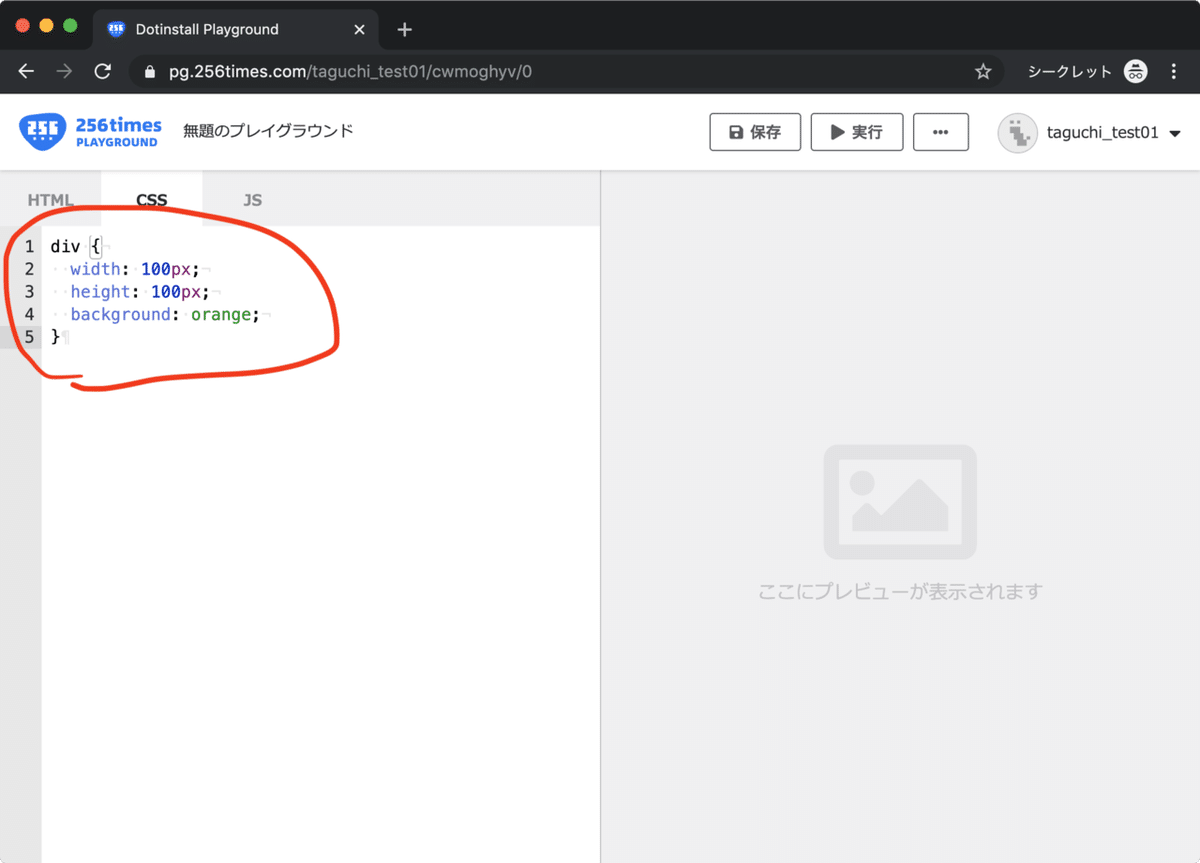Screen dimensions: 1200x863
Task: Place cursor on 'div {' line
Action: tap(75, 246)
